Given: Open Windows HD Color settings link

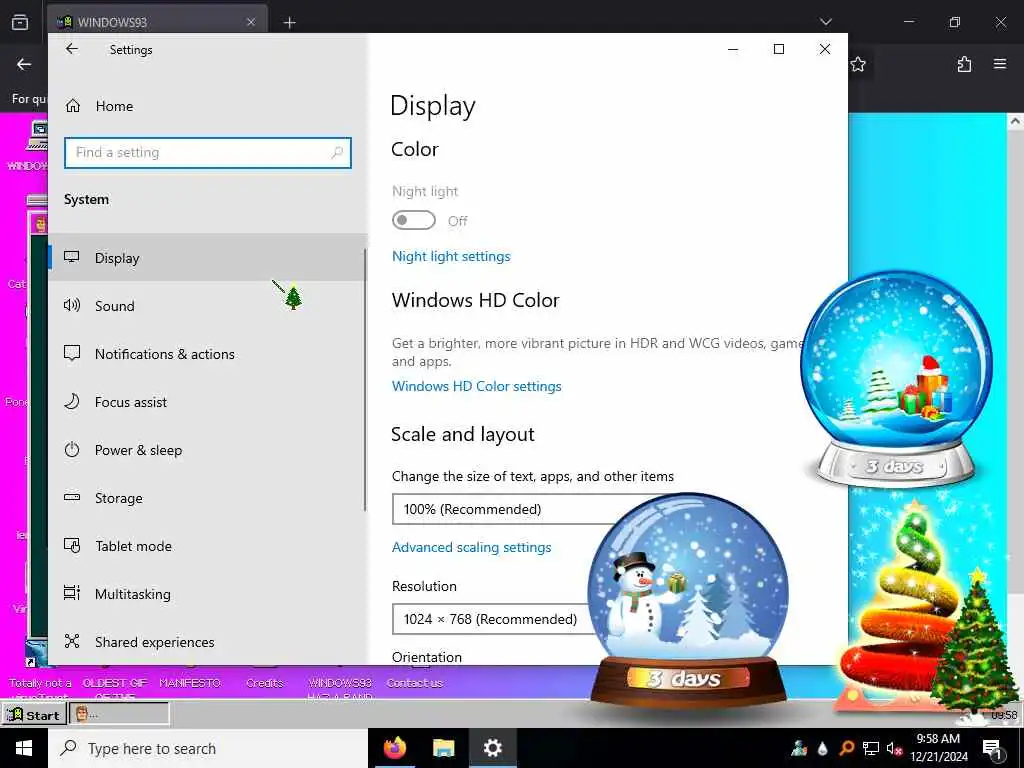Looking at the screenshot, I should click(x=477, y=386).
